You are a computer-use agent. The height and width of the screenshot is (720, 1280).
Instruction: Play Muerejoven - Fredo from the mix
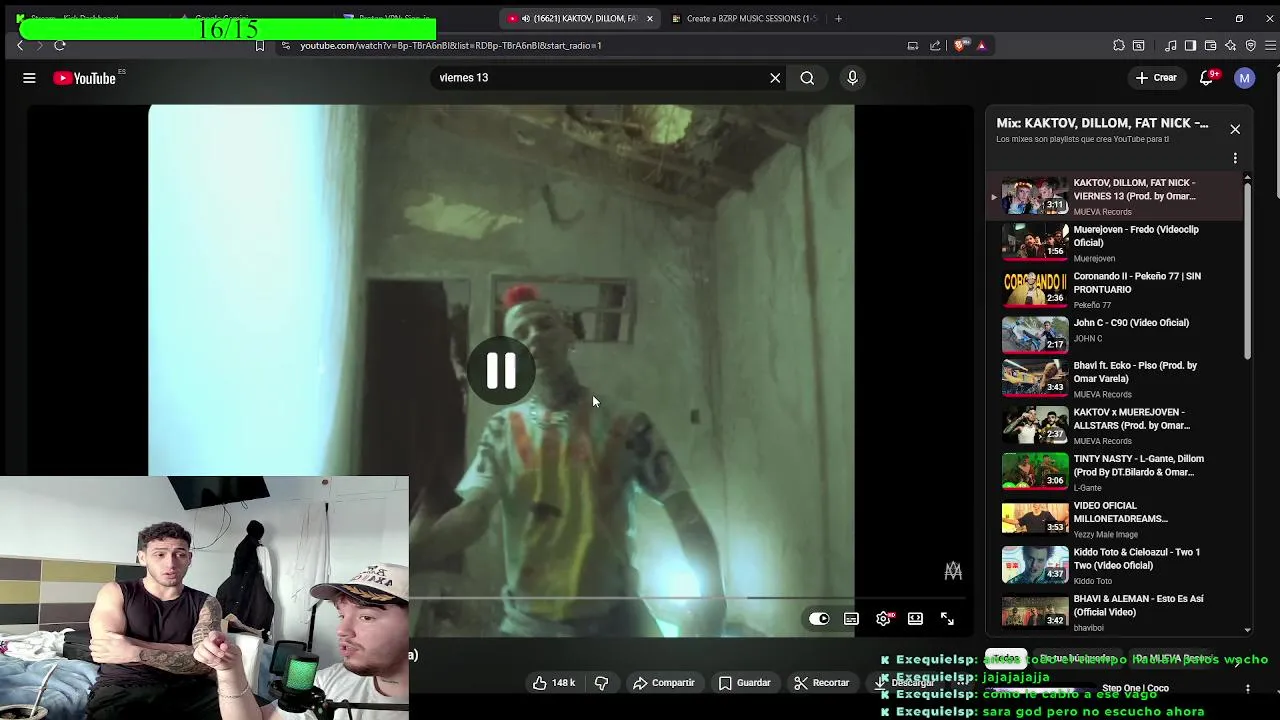coord(1115,243)
